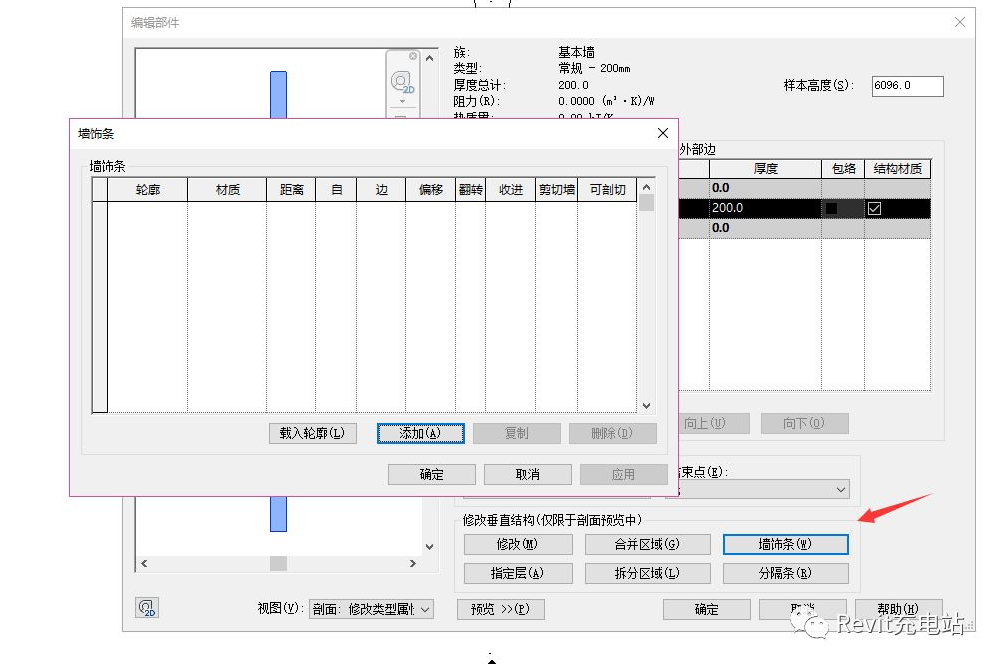Select the 厚度 column header in layers table
This screenshot has height=664, width=994.
tap(765, 169)
